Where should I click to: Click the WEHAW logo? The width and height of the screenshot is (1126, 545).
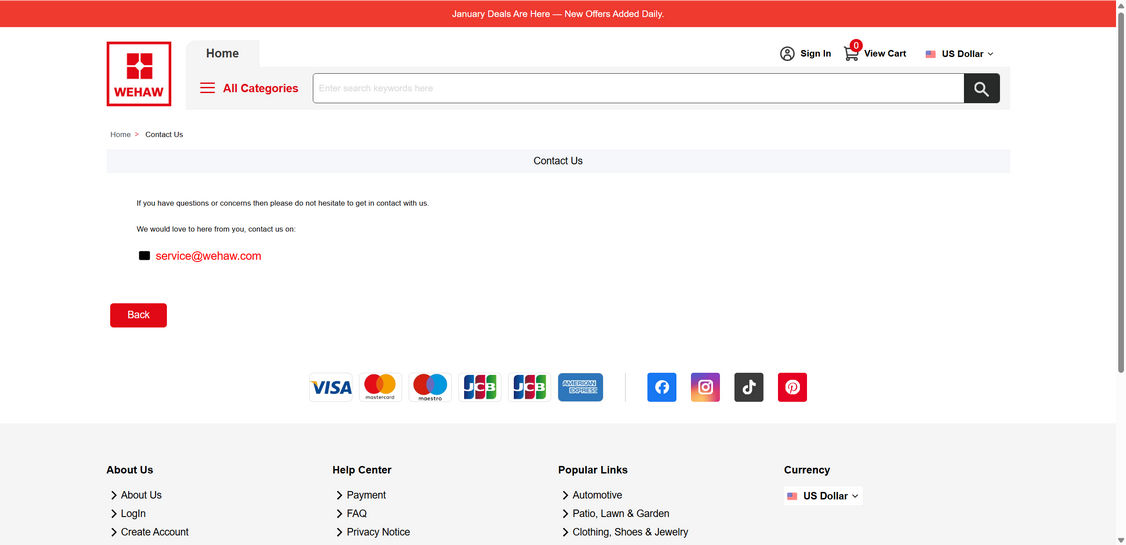[x=139, y=74]
